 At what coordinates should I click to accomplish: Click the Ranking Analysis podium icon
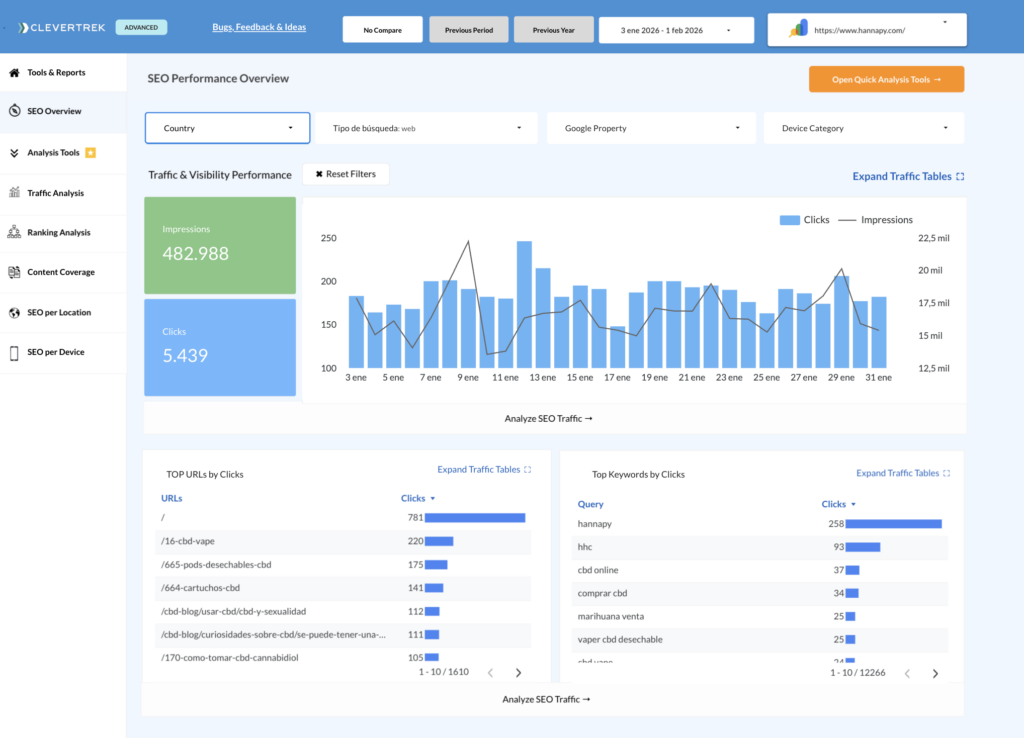[x=14, y=233]
